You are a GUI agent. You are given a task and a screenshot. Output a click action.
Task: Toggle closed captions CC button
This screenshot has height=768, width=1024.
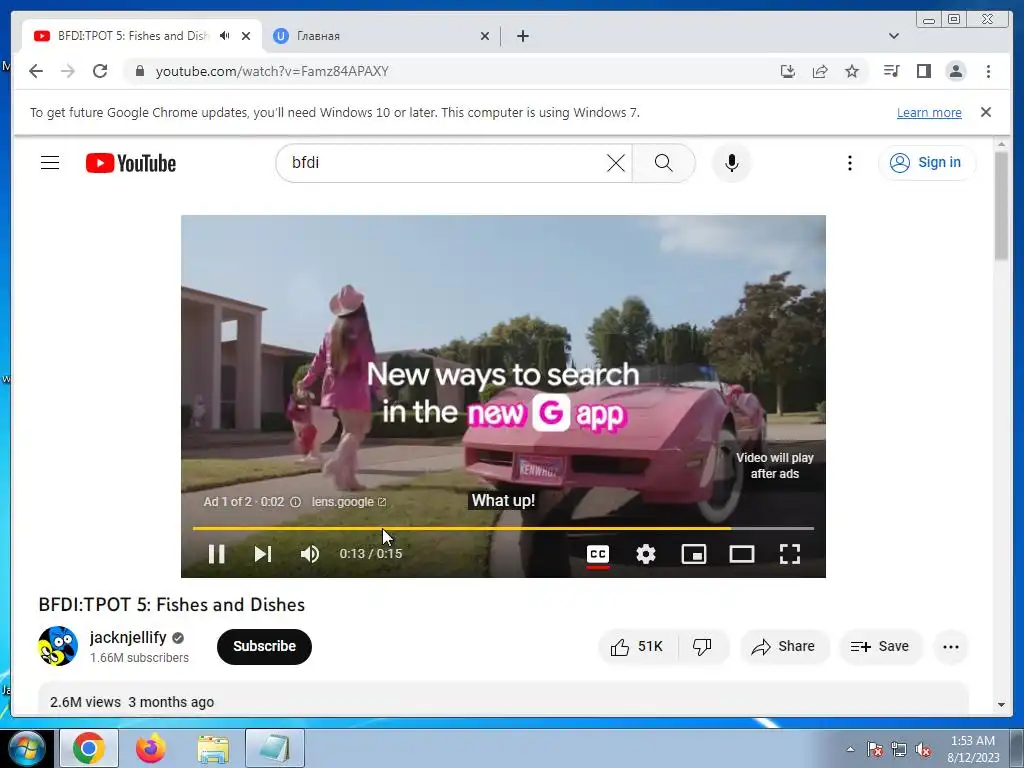(598, 554)
